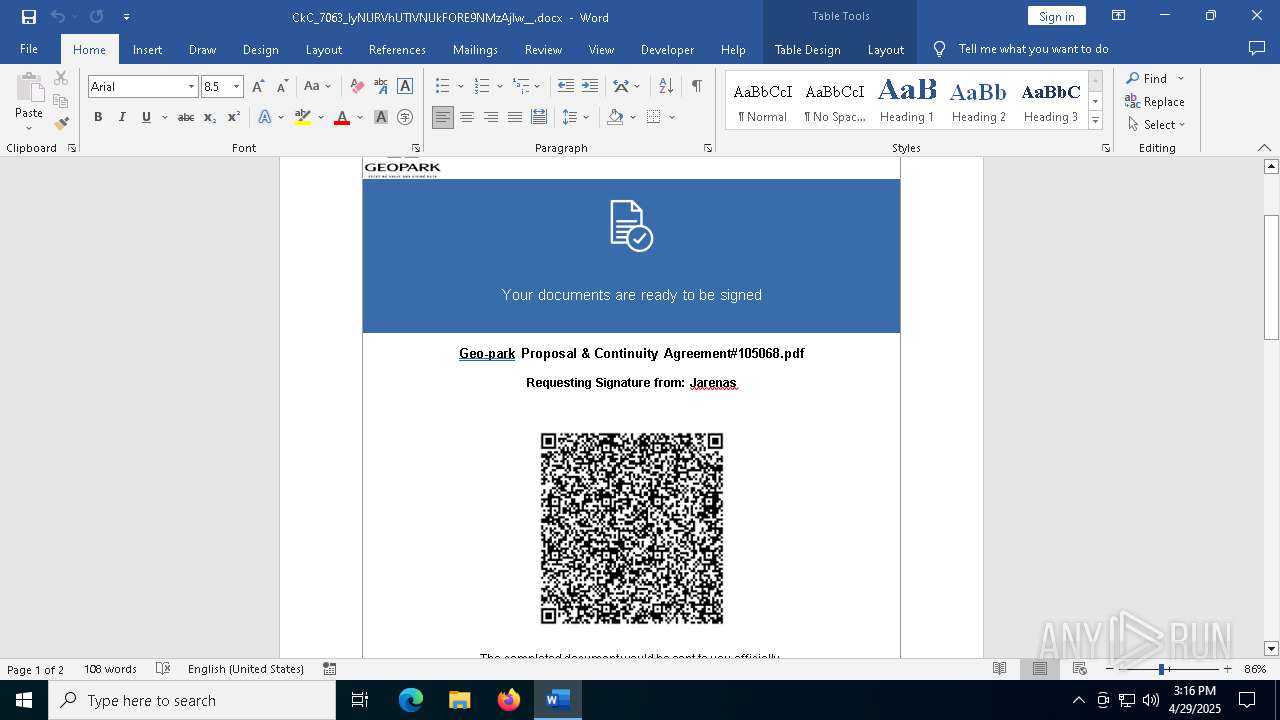Toggle Underline formatting

[x=146, y=117]
